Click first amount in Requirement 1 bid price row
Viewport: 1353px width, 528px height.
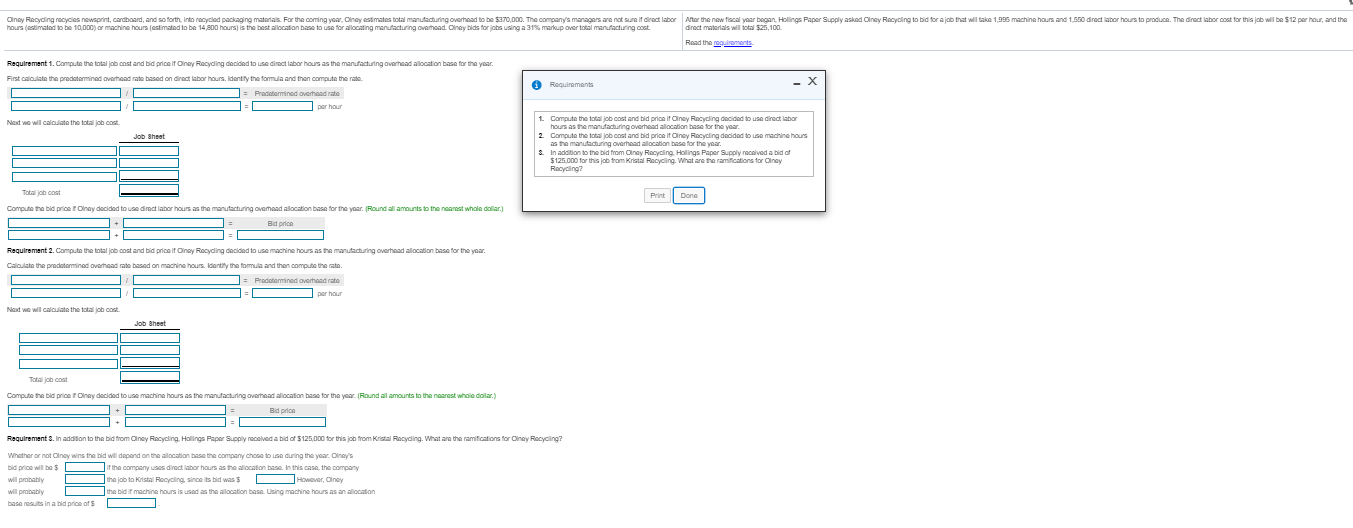click(x=58, y=235)
